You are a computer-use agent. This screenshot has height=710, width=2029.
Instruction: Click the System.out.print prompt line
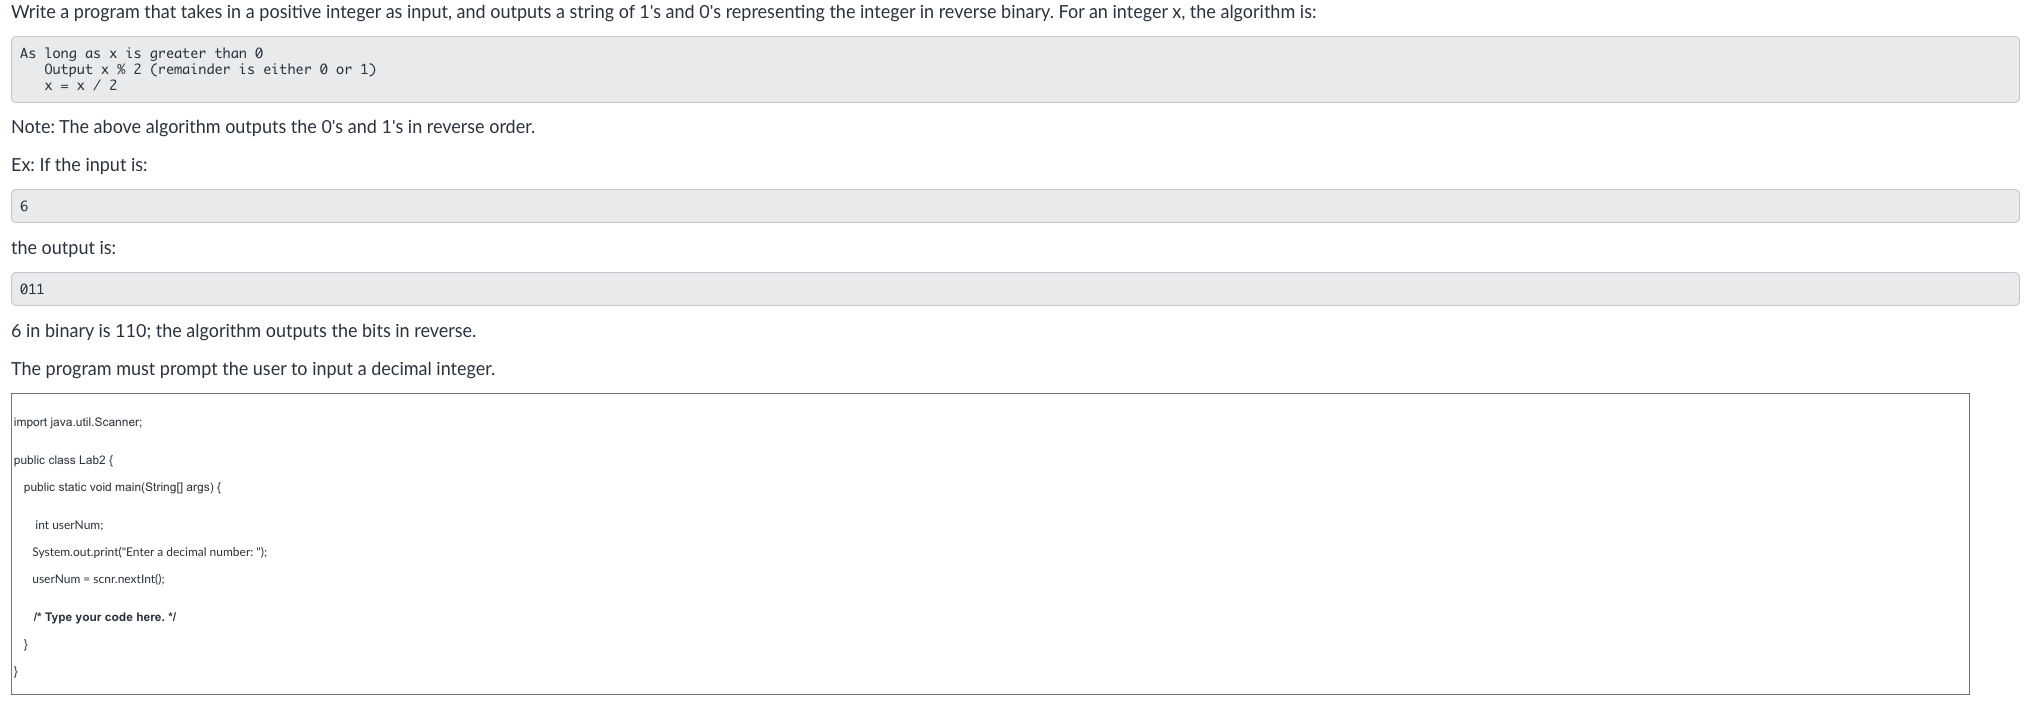pyautogui.click(x=150, y=552)
